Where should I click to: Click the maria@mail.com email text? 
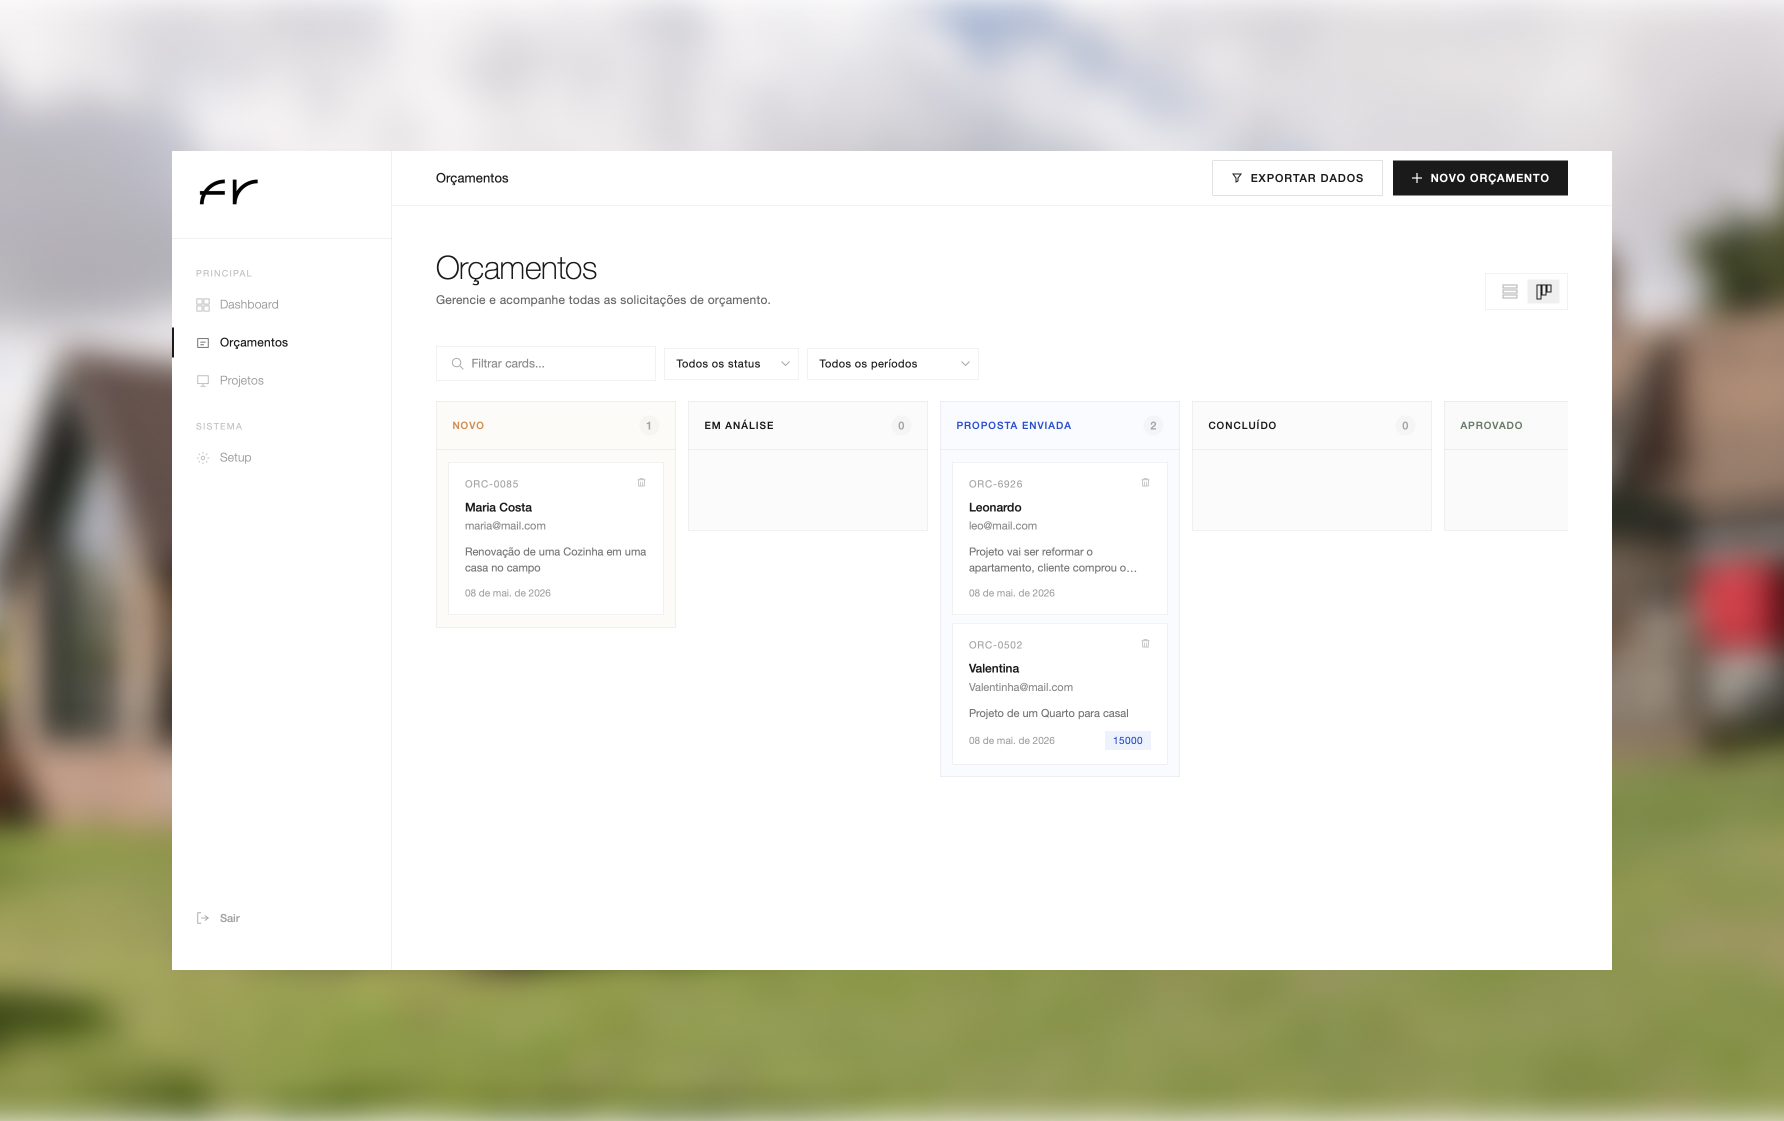pos(505,526)
